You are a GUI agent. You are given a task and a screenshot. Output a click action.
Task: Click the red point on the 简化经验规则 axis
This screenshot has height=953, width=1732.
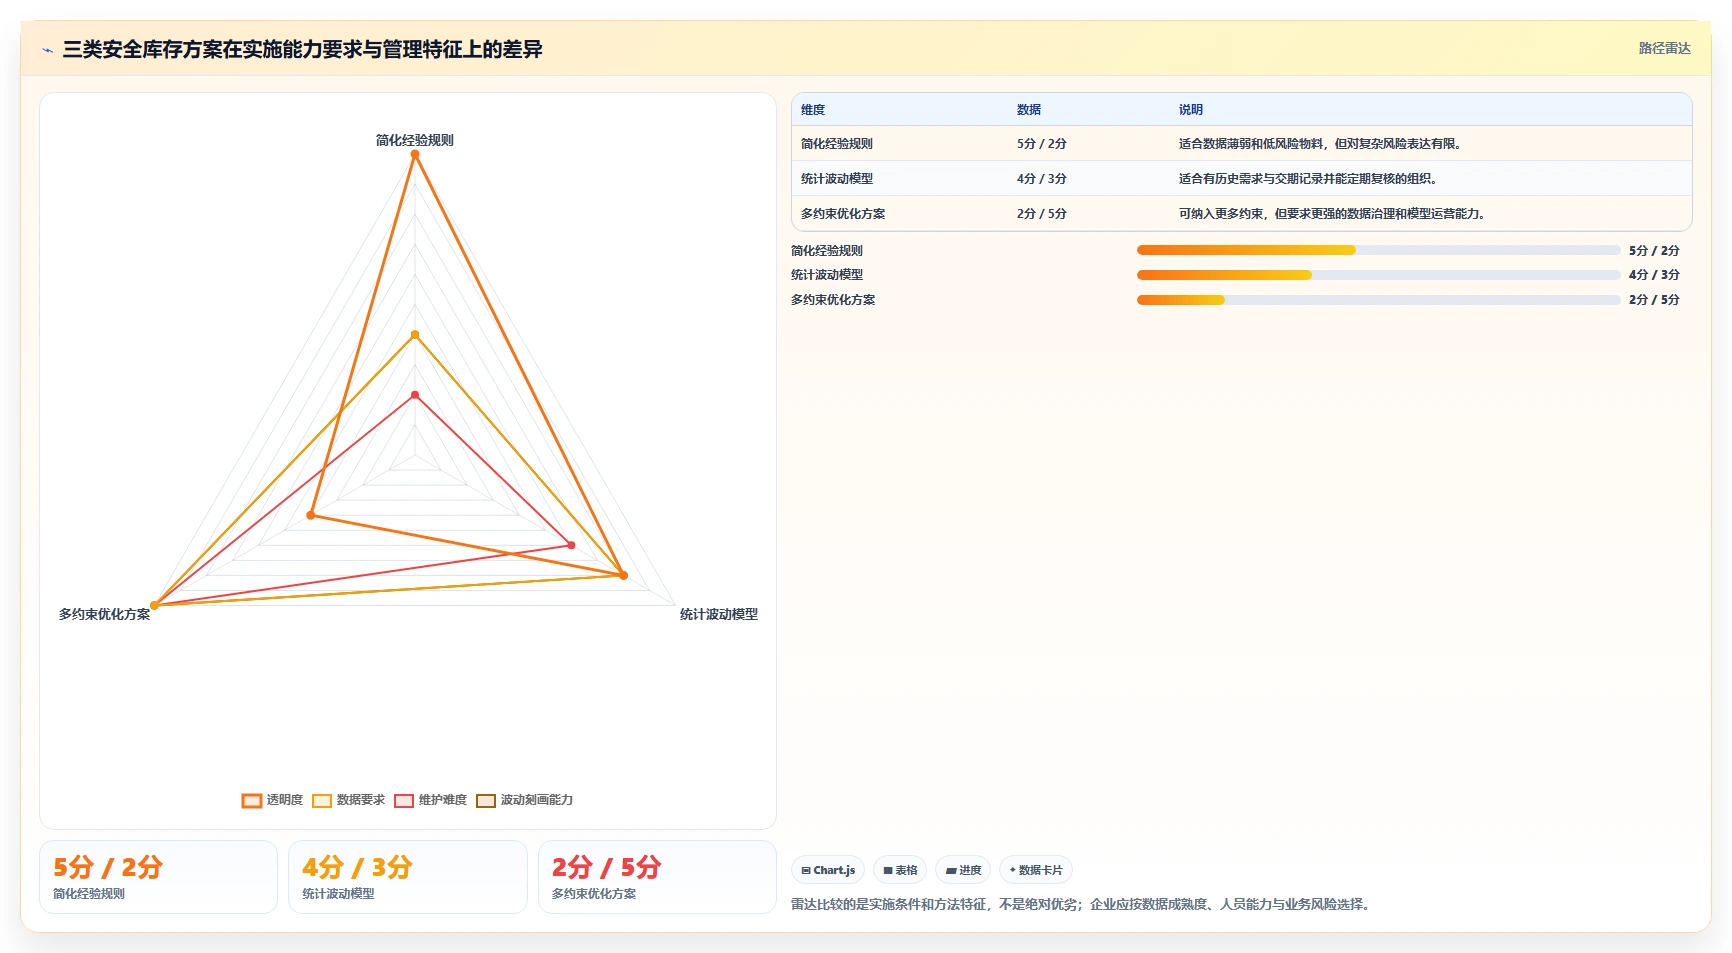(415, 395)
